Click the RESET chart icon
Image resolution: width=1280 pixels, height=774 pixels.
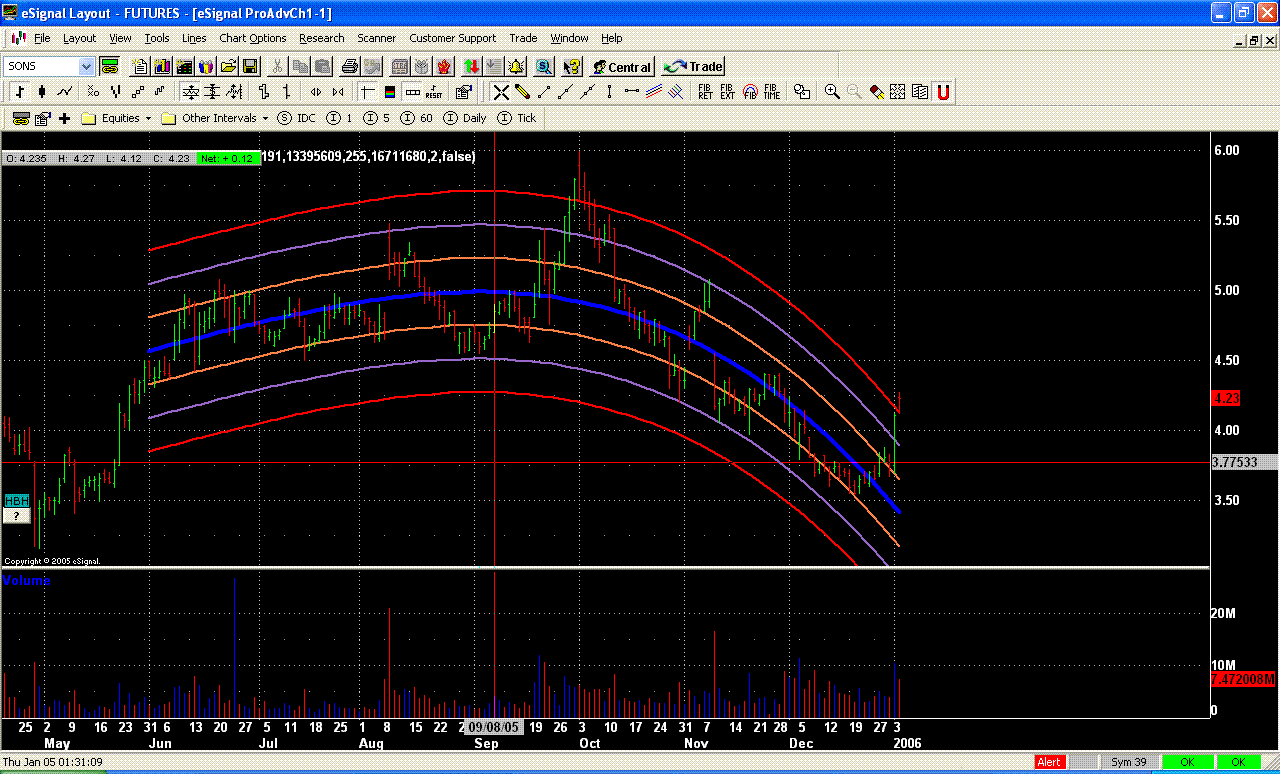[x=434, y=92]
